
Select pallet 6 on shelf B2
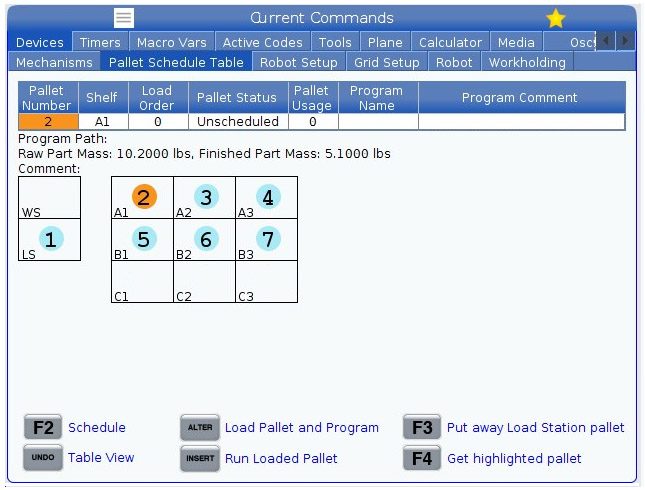click(206, 239)
